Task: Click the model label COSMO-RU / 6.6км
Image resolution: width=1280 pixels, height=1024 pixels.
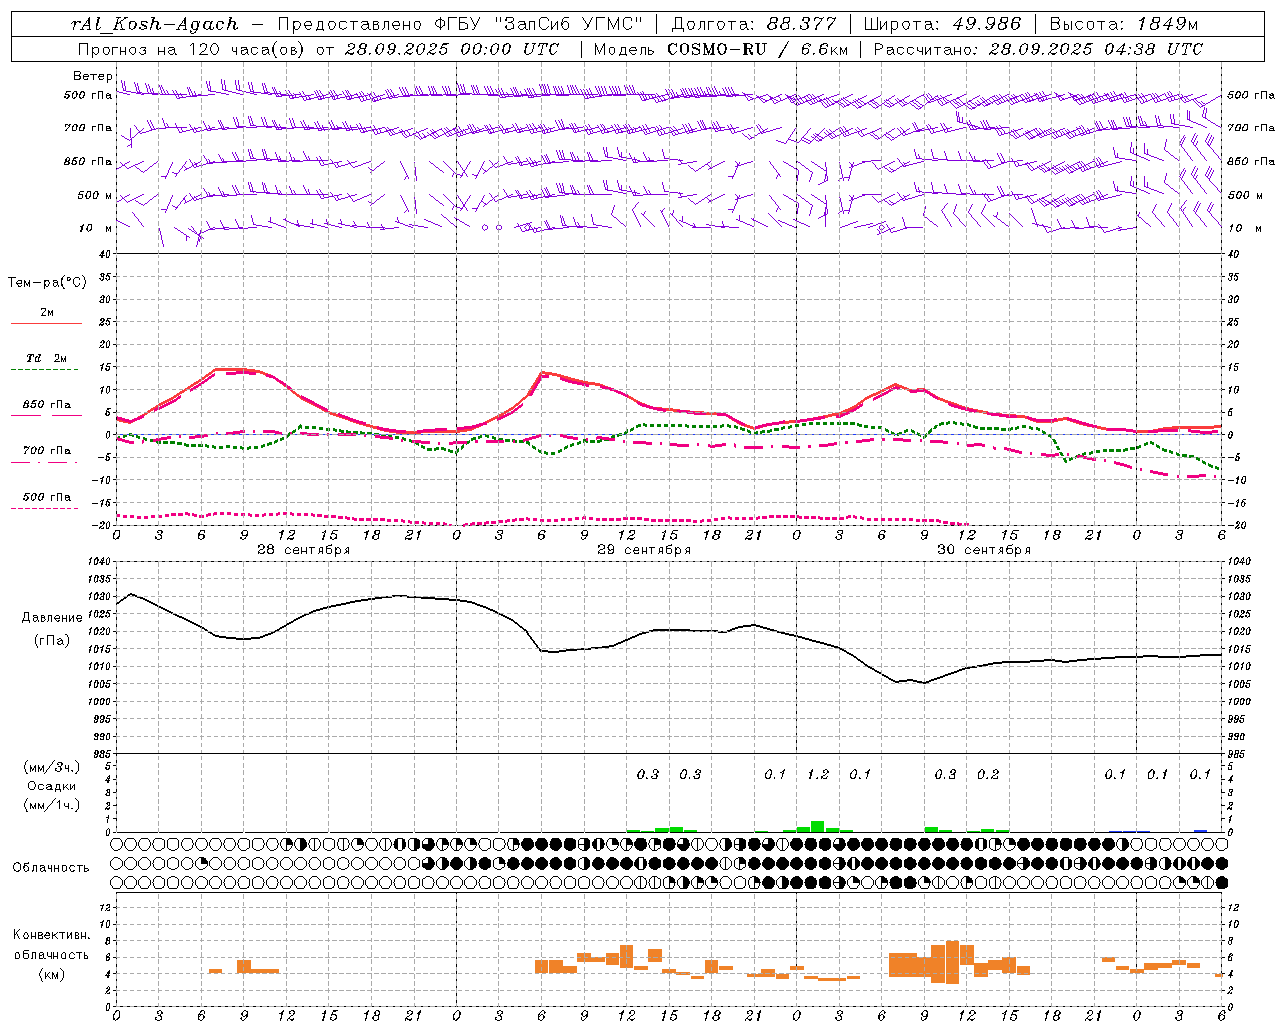Action: 758,49
